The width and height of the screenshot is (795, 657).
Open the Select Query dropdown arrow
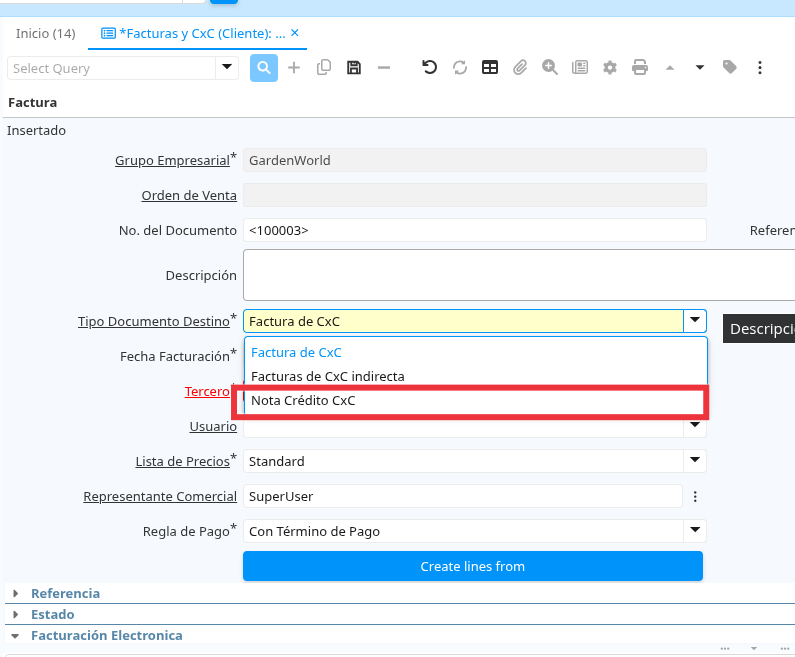227,67
